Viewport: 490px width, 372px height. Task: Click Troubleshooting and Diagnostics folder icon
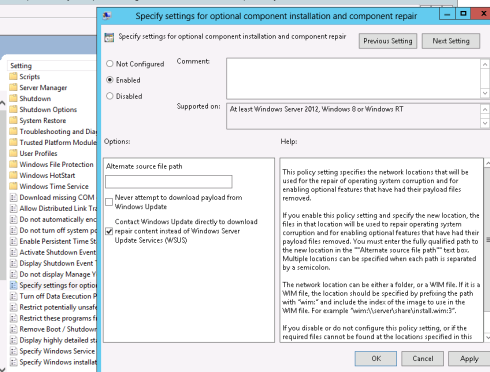click(13, 131)
